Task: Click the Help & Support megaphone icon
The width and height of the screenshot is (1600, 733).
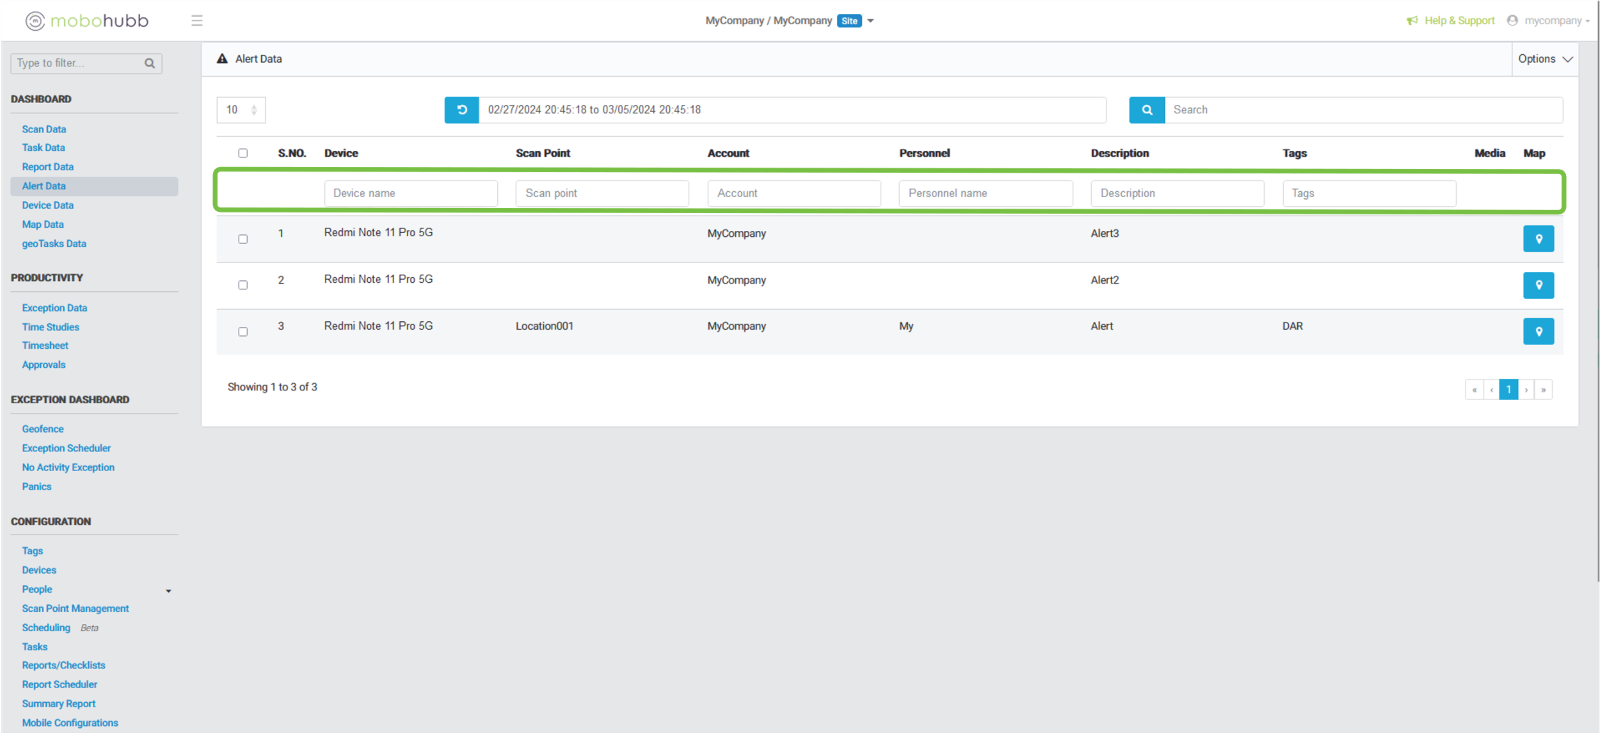Action: (1412, 21)
